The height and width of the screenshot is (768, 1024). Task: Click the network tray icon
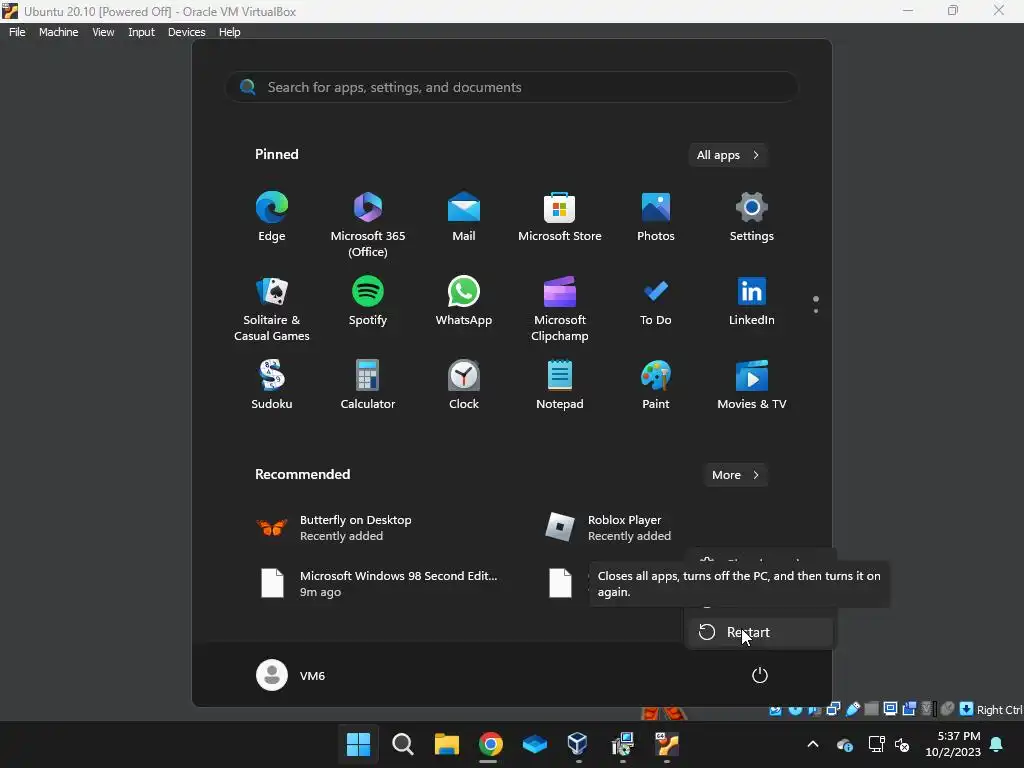coord(876,744)
